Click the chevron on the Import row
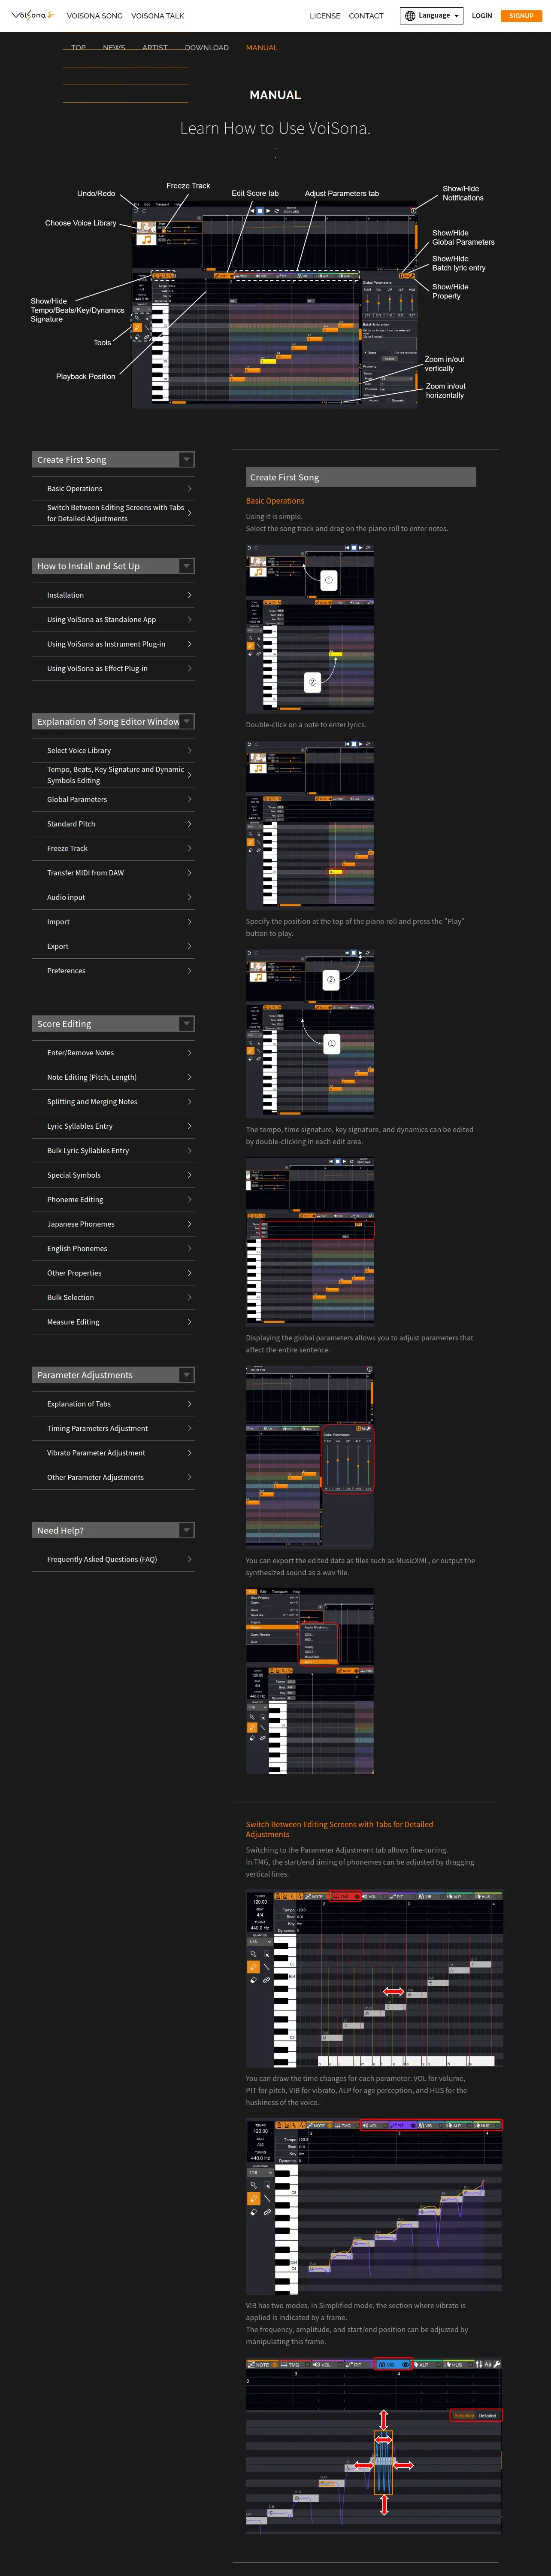 (x=190, y=922)
